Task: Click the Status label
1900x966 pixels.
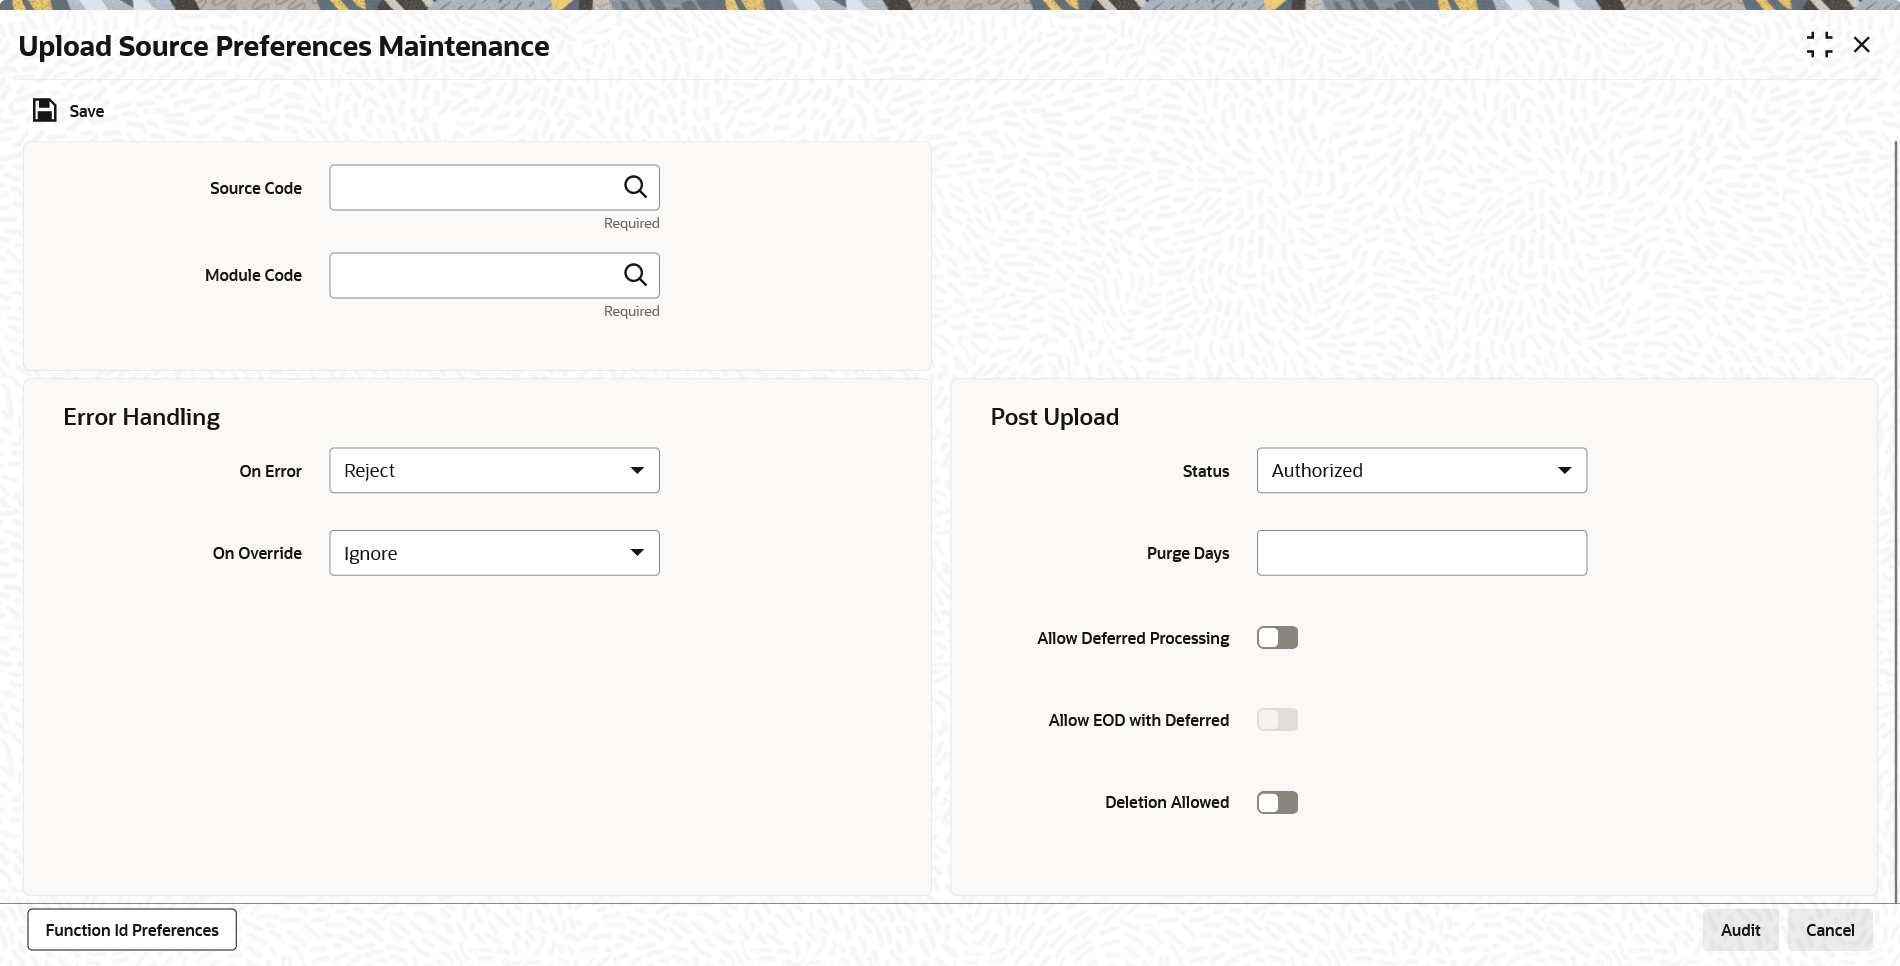Action: point(1206,471)
